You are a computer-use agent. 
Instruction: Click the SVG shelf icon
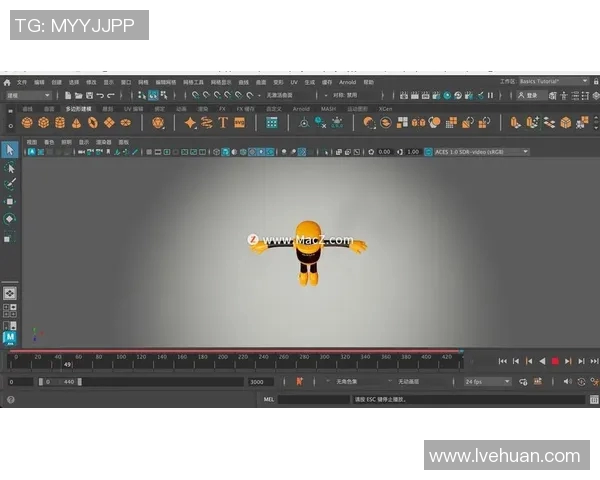click(240, 123)
